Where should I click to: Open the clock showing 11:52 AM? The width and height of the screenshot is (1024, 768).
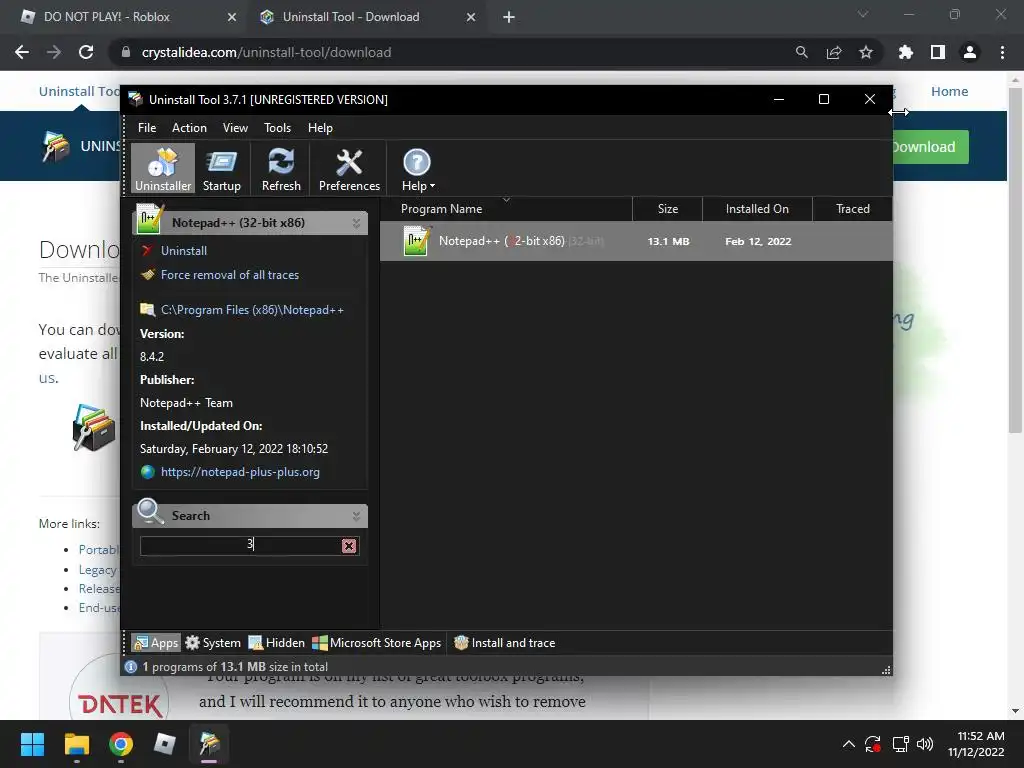[976, 744]
